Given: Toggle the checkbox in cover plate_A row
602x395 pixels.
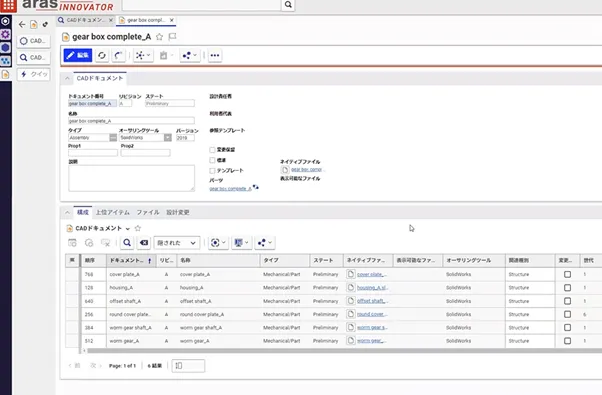Looking at the screenshot, I should 567,274.
